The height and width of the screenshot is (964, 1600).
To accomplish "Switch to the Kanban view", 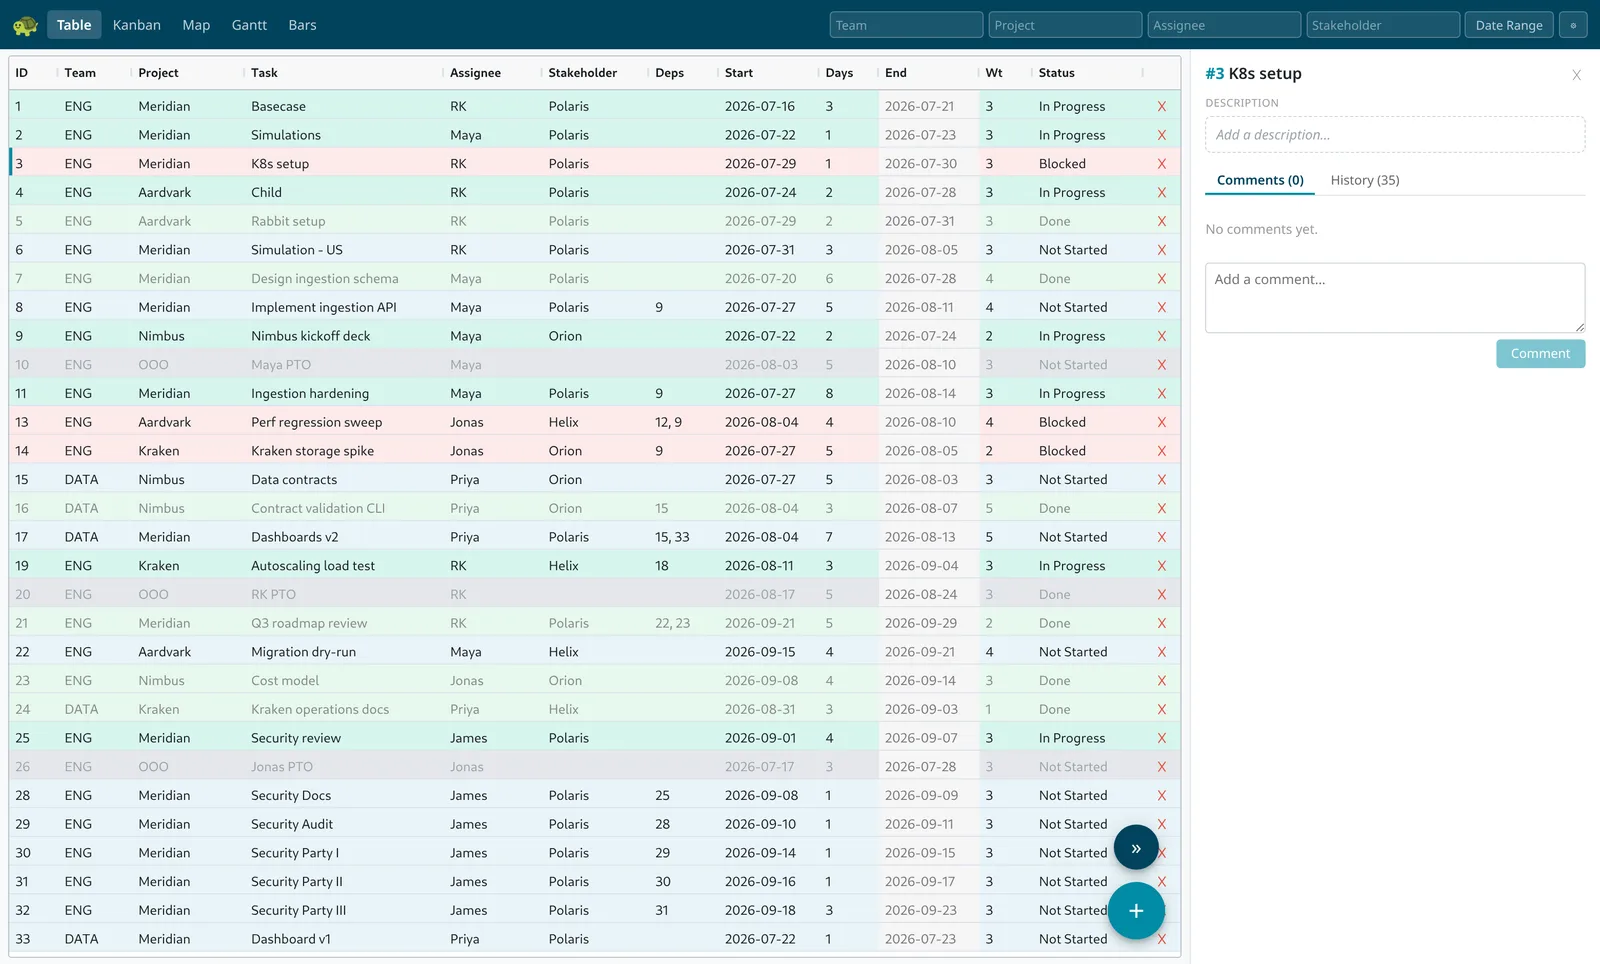I will (x=137, y=25).
